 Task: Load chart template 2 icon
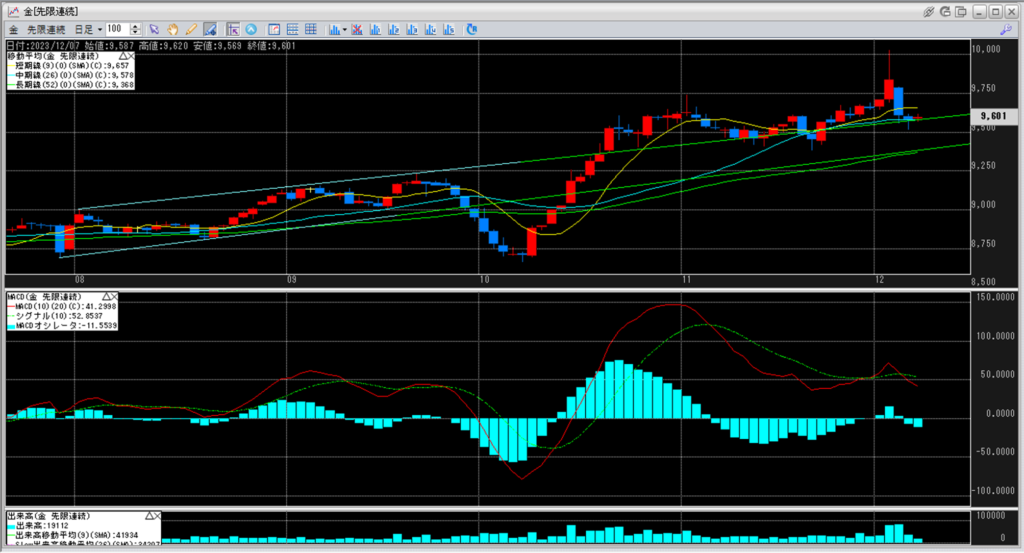point(393,29)
